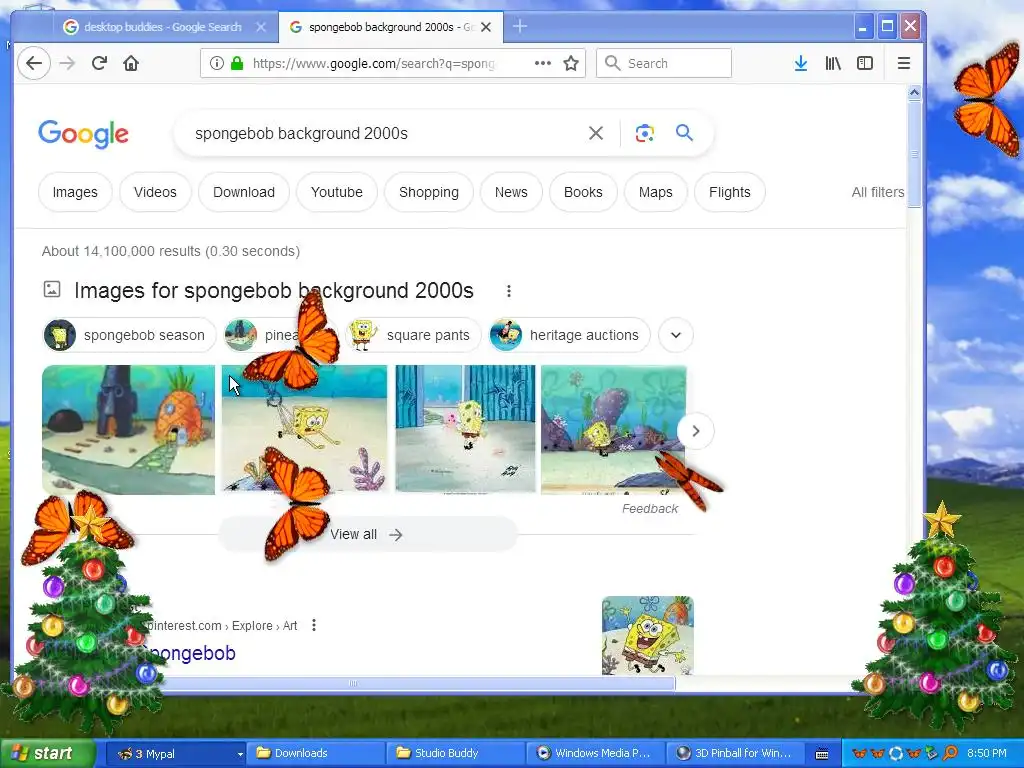Filter results by Images
Image resolution: width=1024 pixels, height=768 pixels.
pyautogui.click(x=75, y=192)
